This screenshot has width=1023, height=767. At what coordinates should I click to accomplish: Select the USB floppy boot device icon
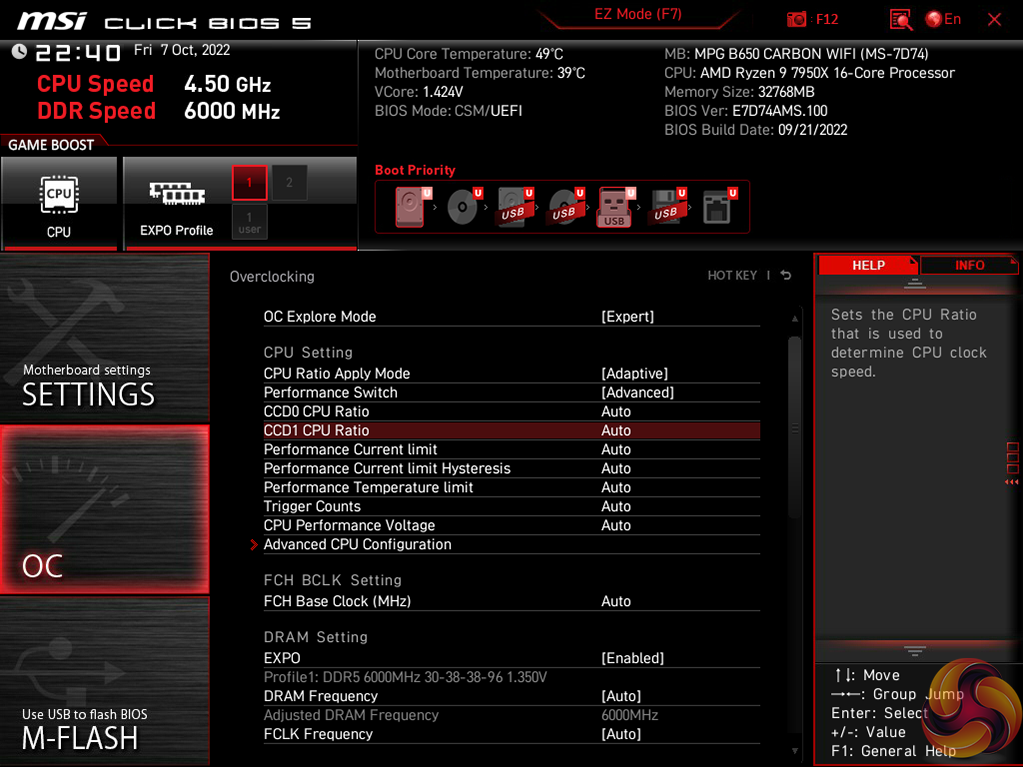coord(666,207)
